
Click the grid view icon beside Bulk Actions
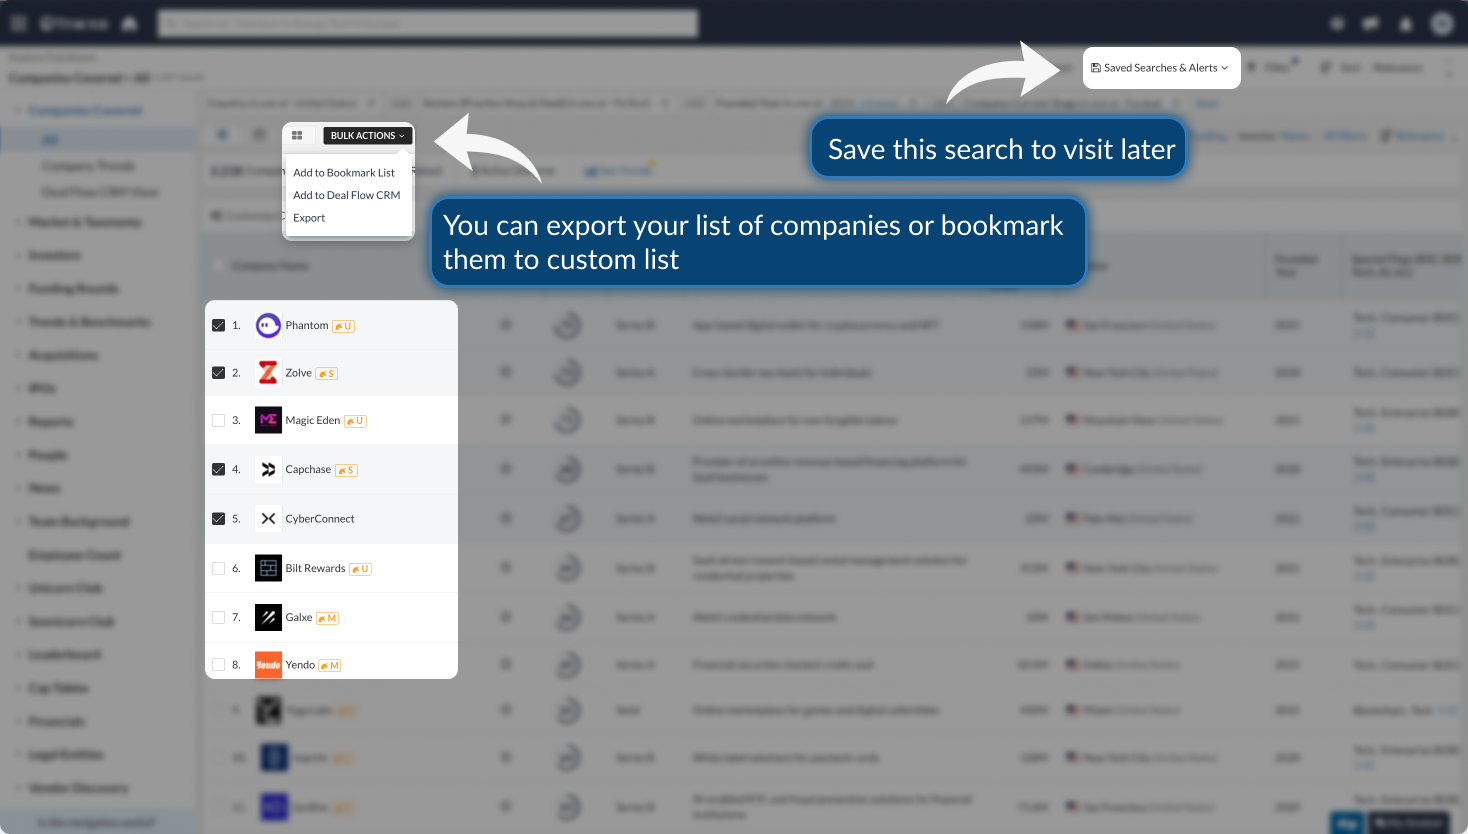(x=297, y=136)
